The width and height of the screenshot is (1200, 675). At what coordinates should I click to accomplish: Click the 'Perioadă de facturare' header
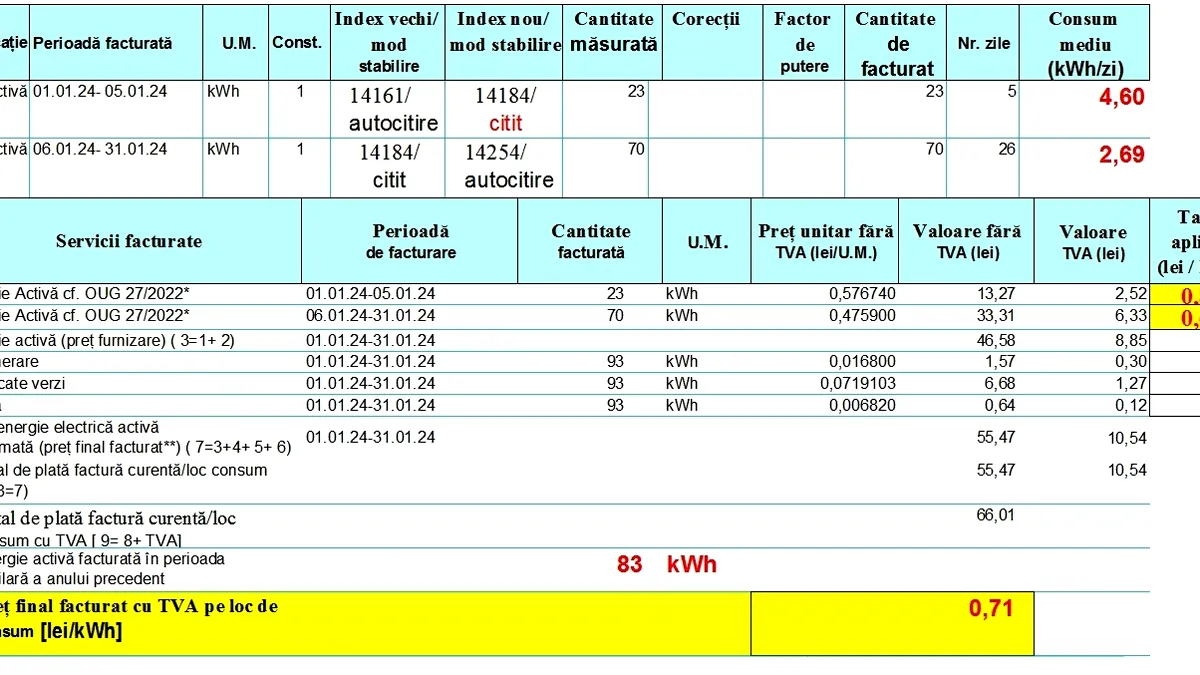tap(411, 241)
